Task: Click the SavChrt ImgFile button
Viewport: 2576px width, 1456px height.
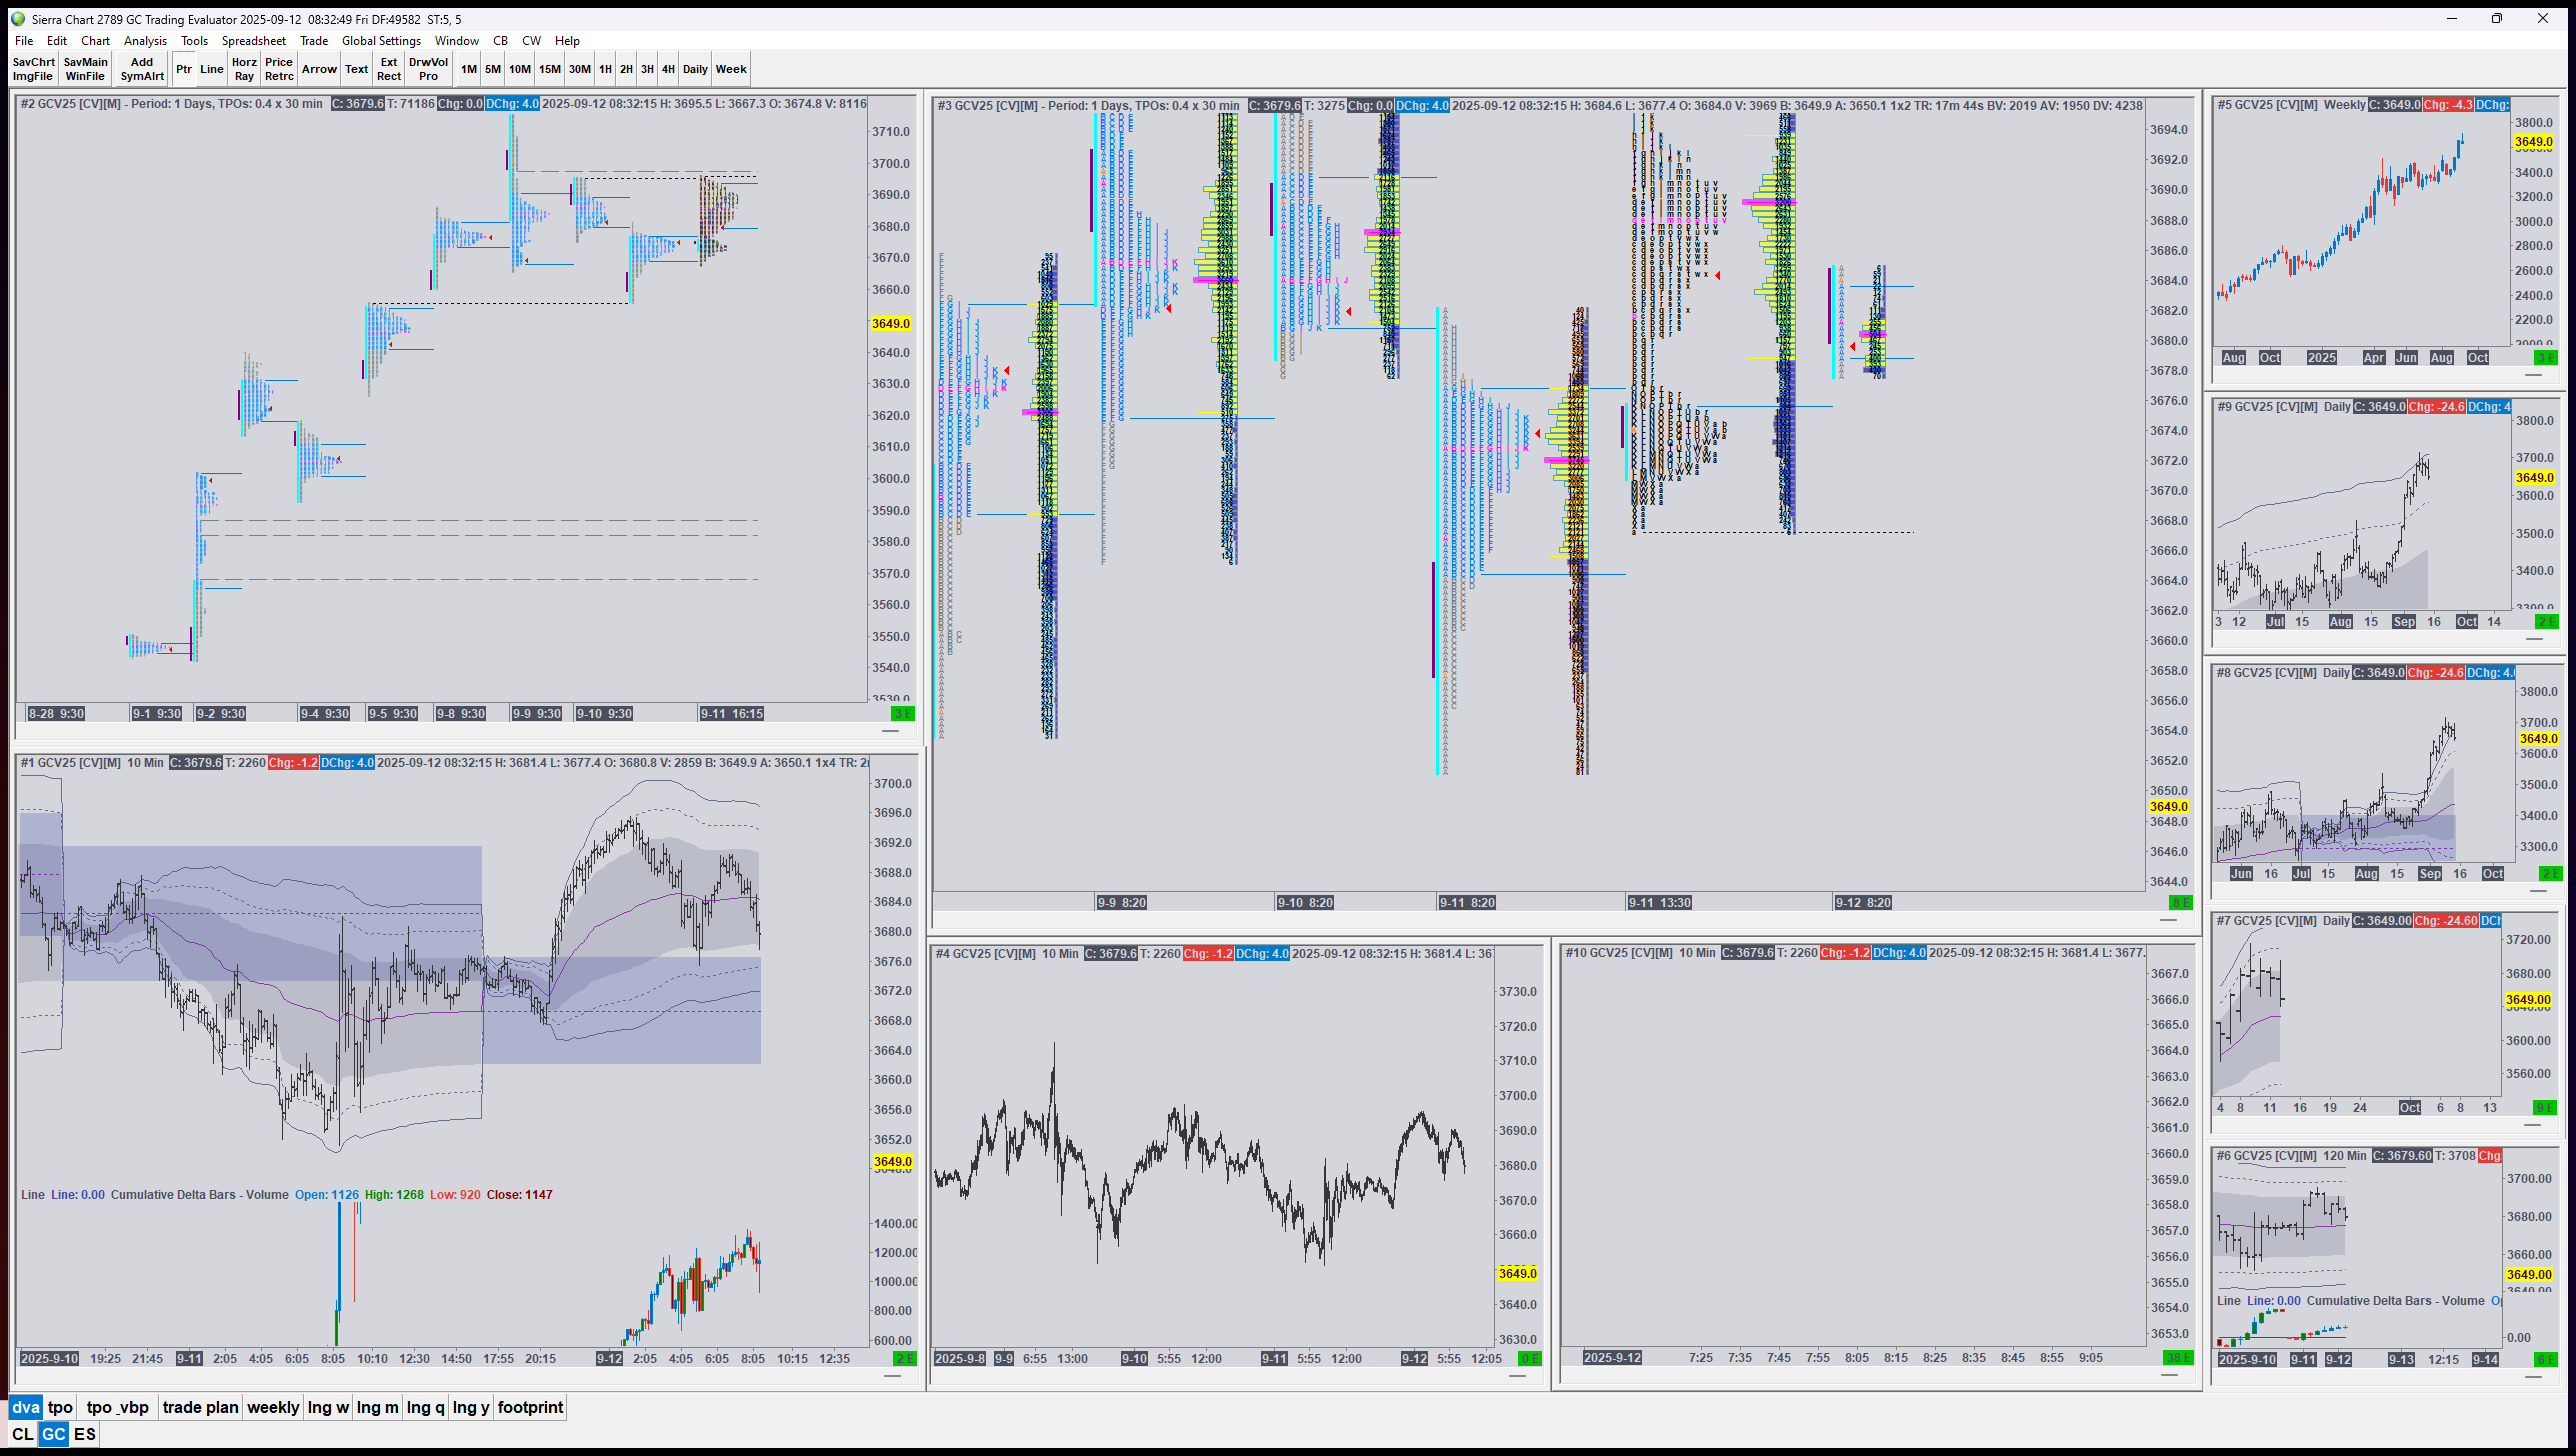Action: pos(33,69)
